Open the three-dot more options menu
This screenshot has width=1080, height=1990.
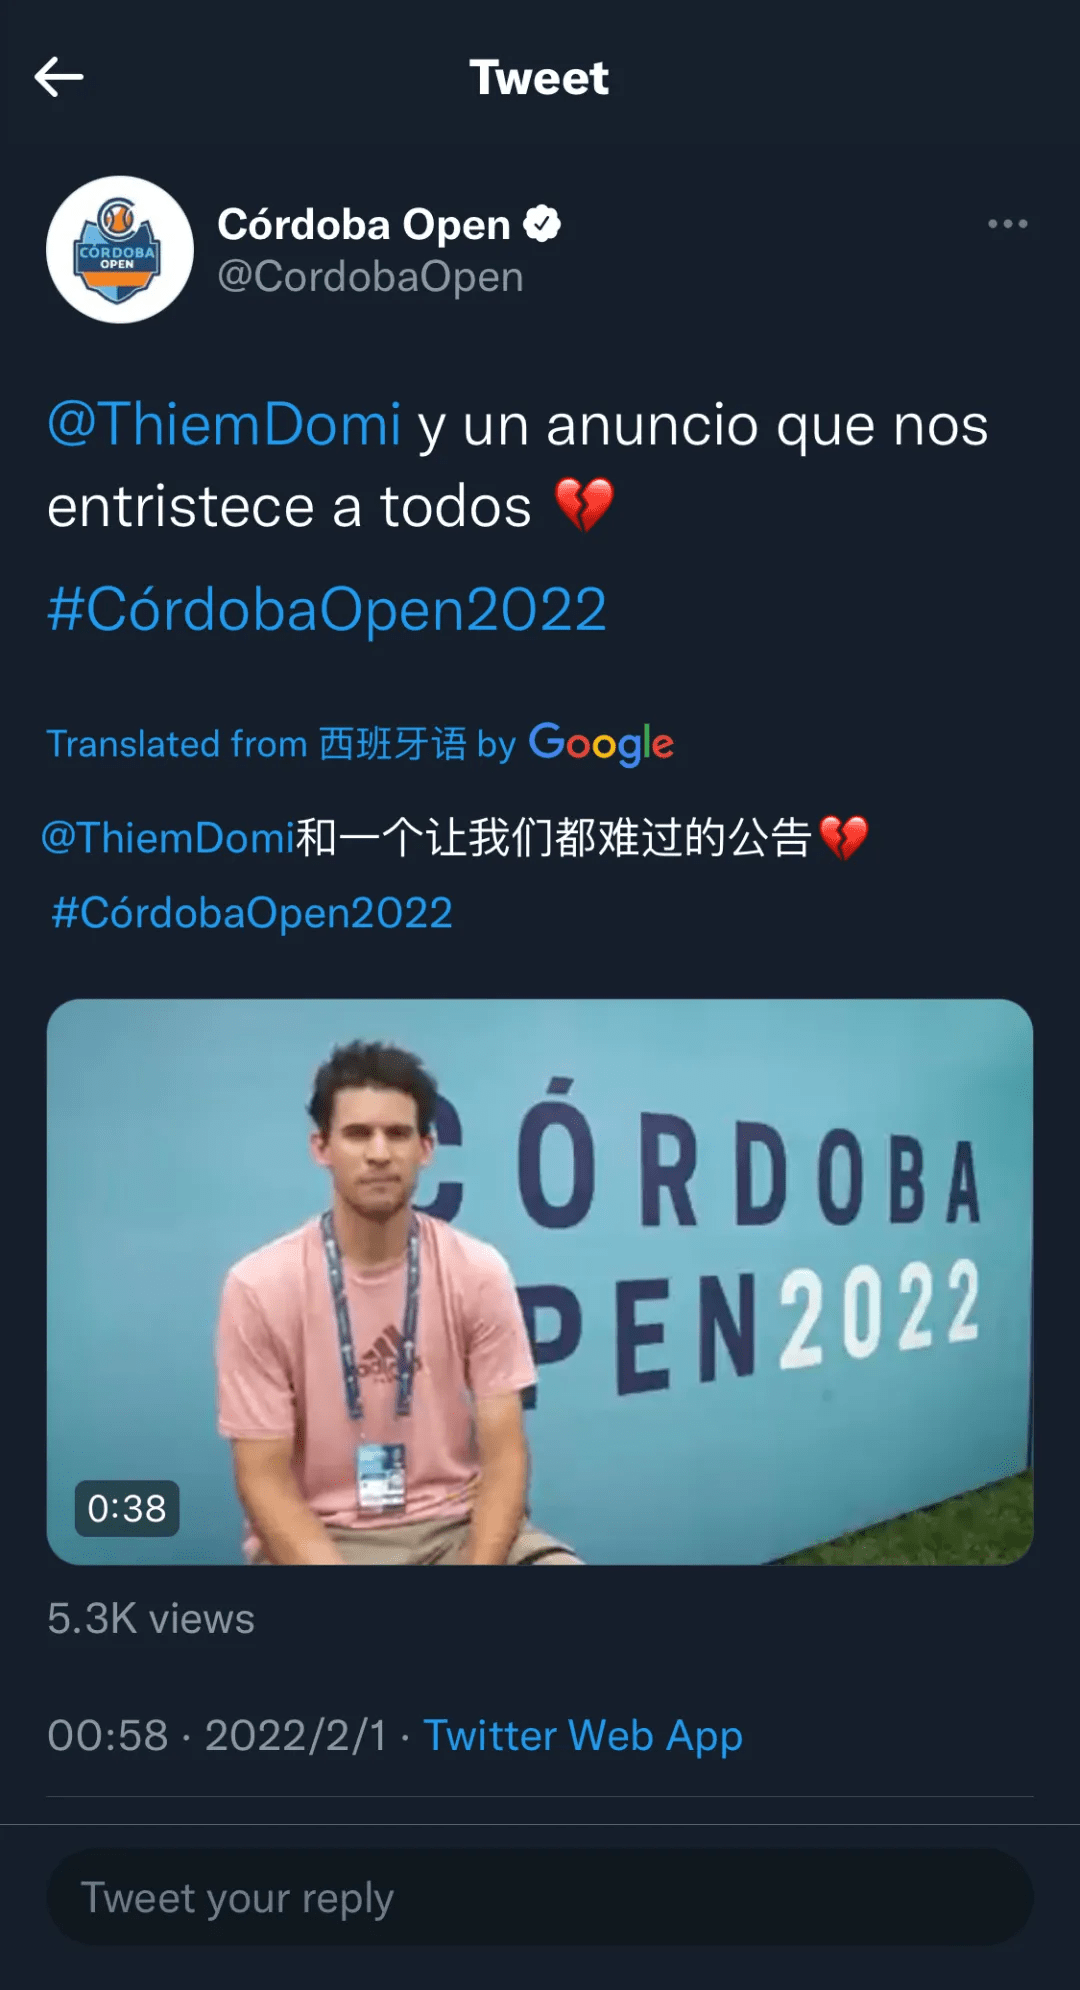(1007, 224)
